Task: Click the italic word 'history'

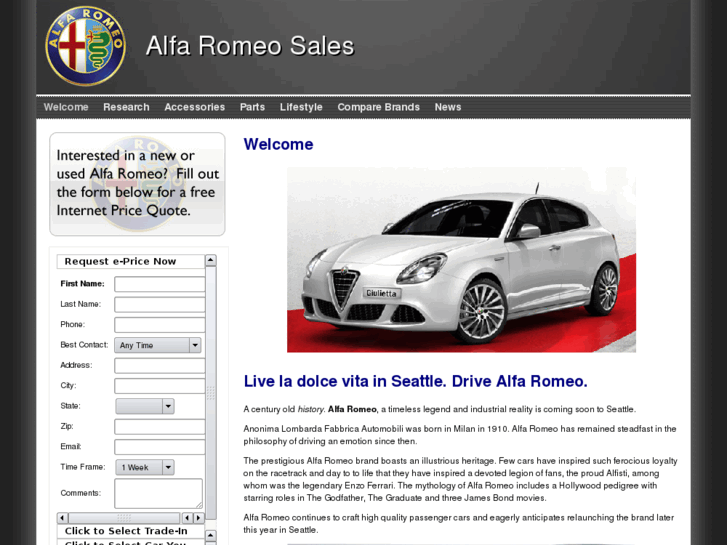Action: (311, 409)
